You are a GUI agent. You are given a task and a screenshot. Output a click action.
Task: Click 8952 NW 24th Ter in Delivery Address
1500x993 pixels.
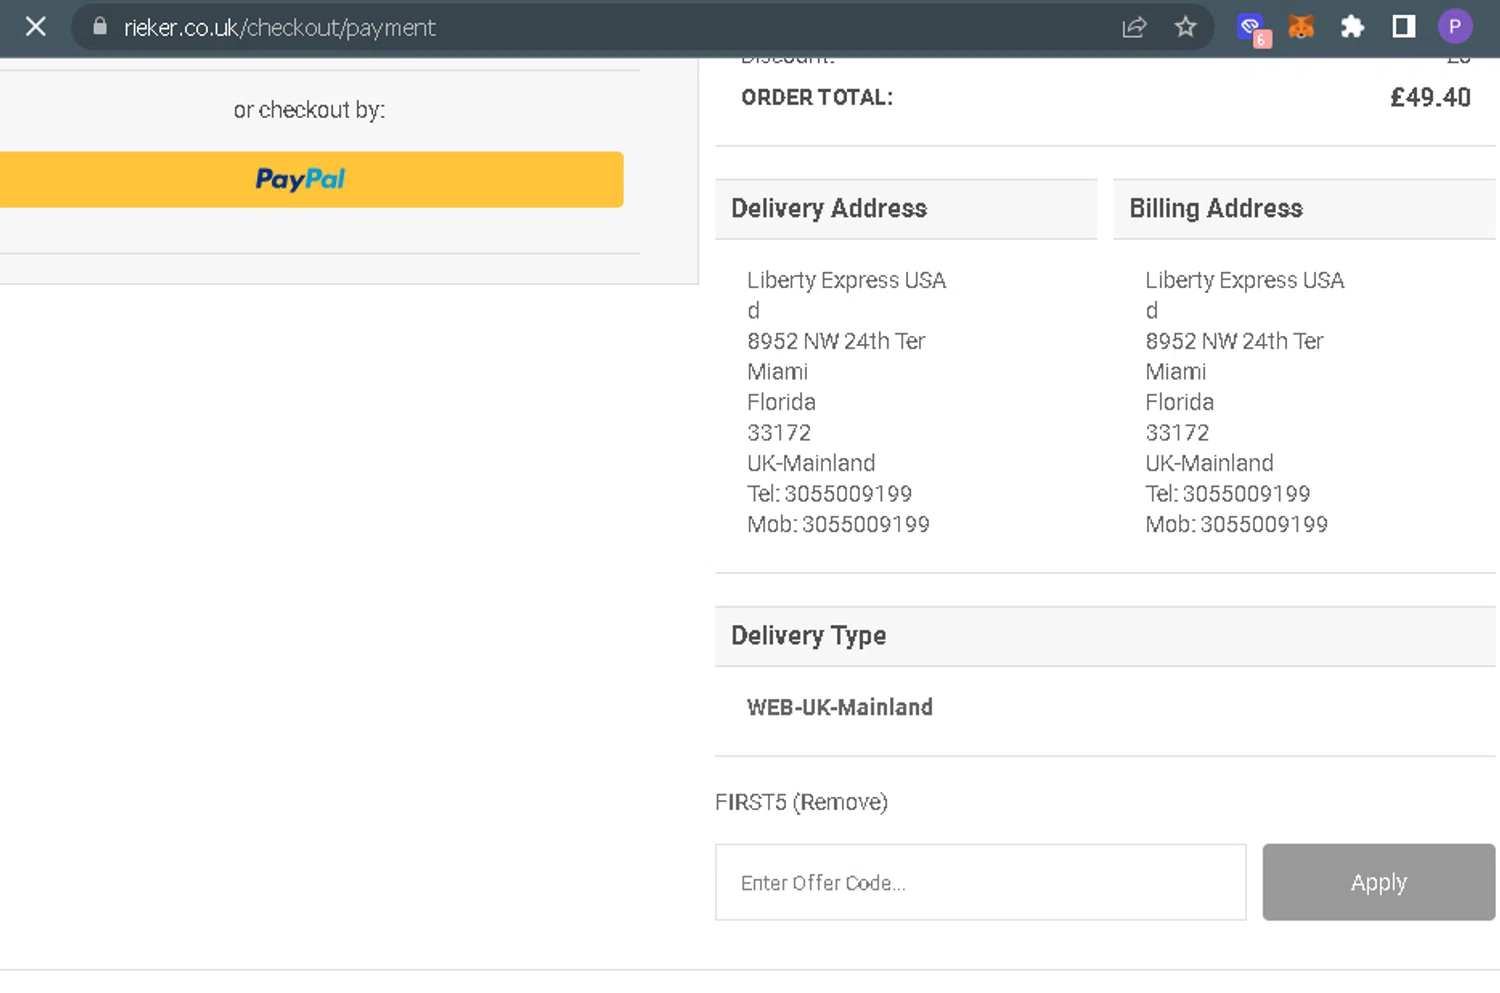click(x=836, y=341)
